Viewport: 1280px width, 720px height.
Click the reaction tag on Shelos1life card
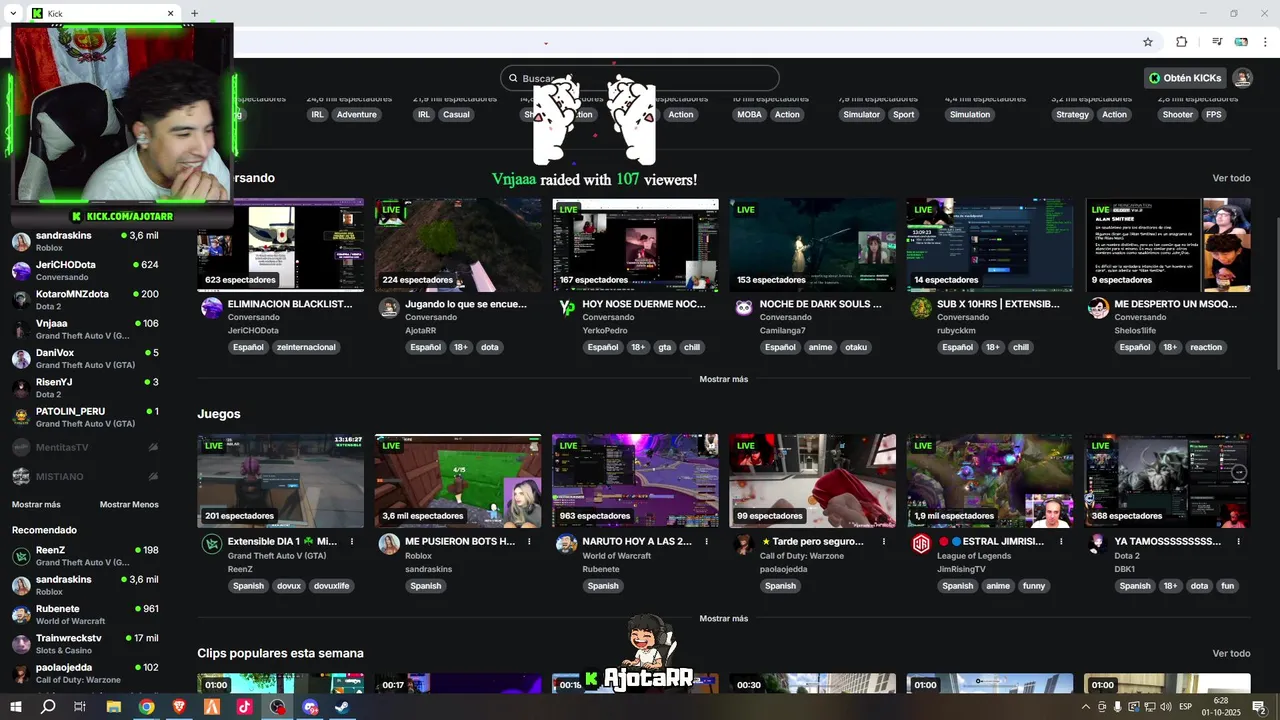1206,347
